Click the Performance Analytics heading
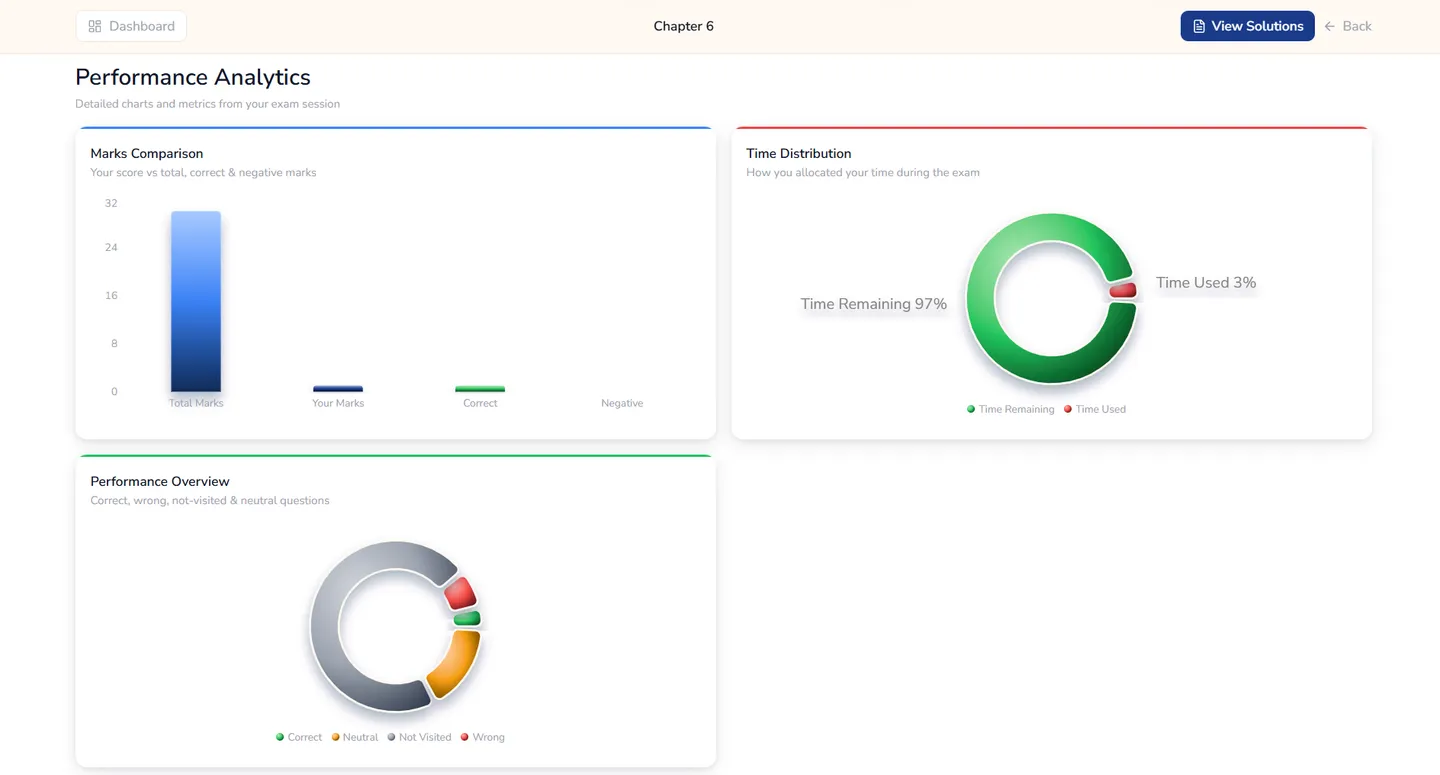Image resolution: width=1440 pixels, height=775 pixels. (193, 77)
